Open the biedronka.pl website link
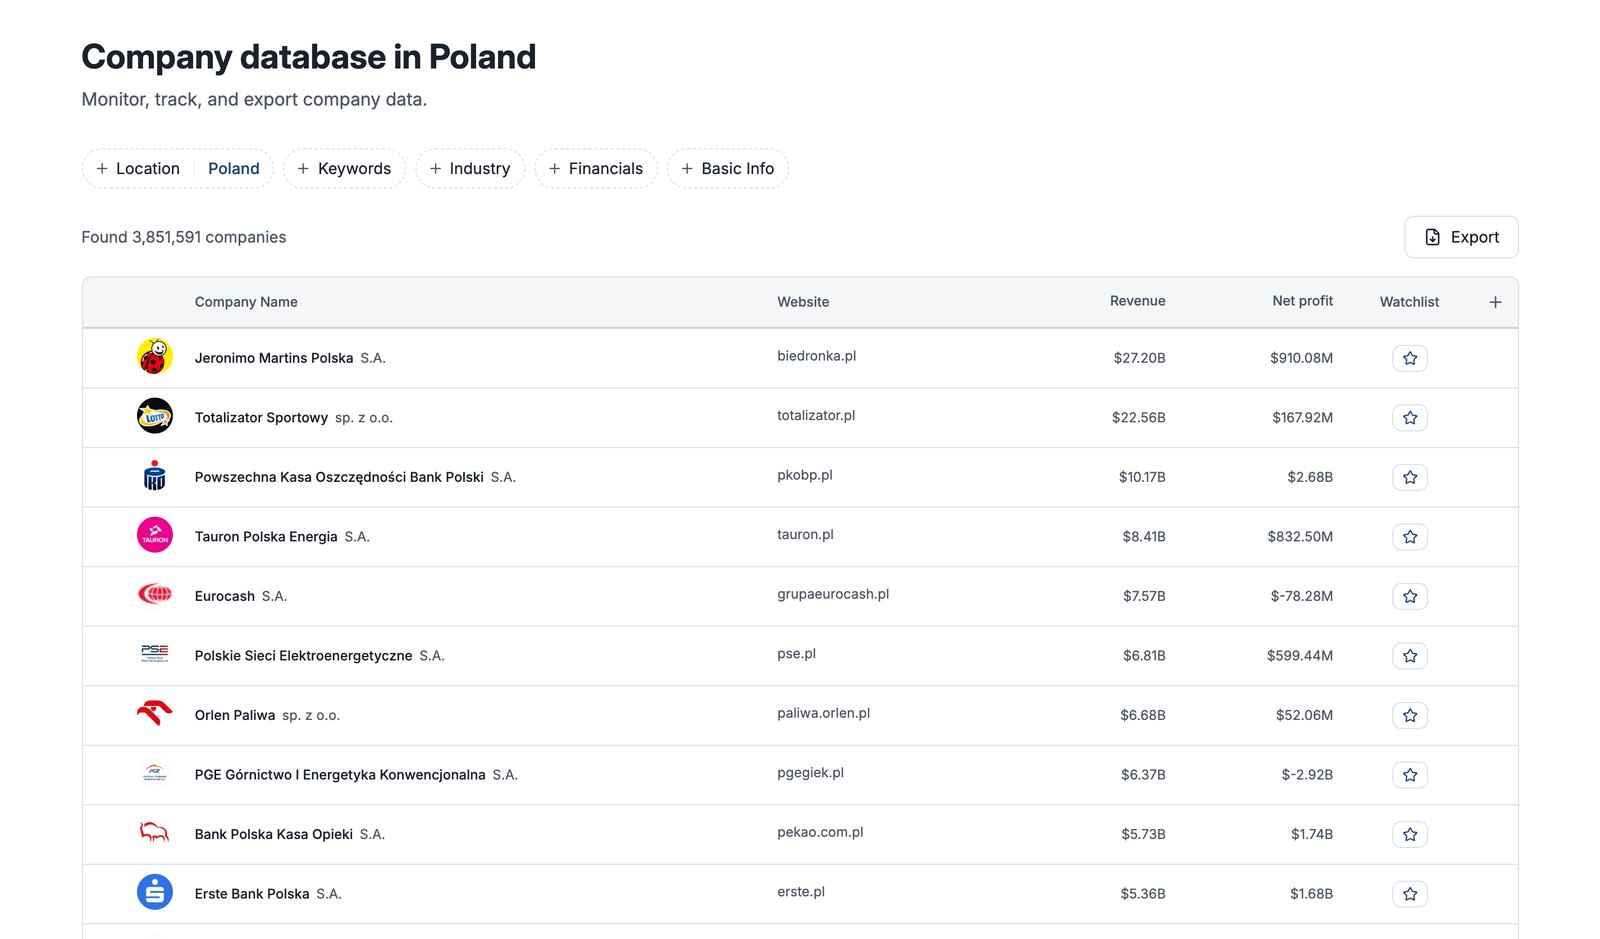The width and height of the screenshot is (1600, 939). click(816, 356)
